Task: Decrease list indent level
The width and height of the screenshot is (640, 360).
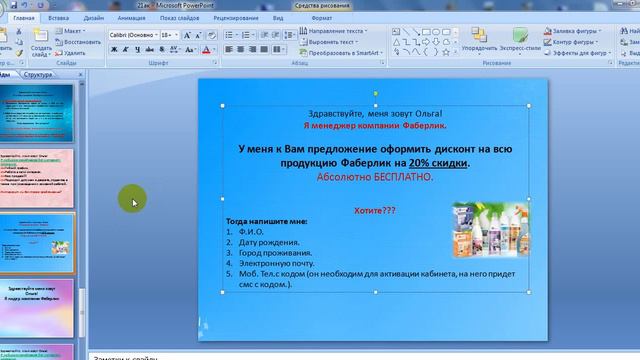Action: tap(264, 35)
